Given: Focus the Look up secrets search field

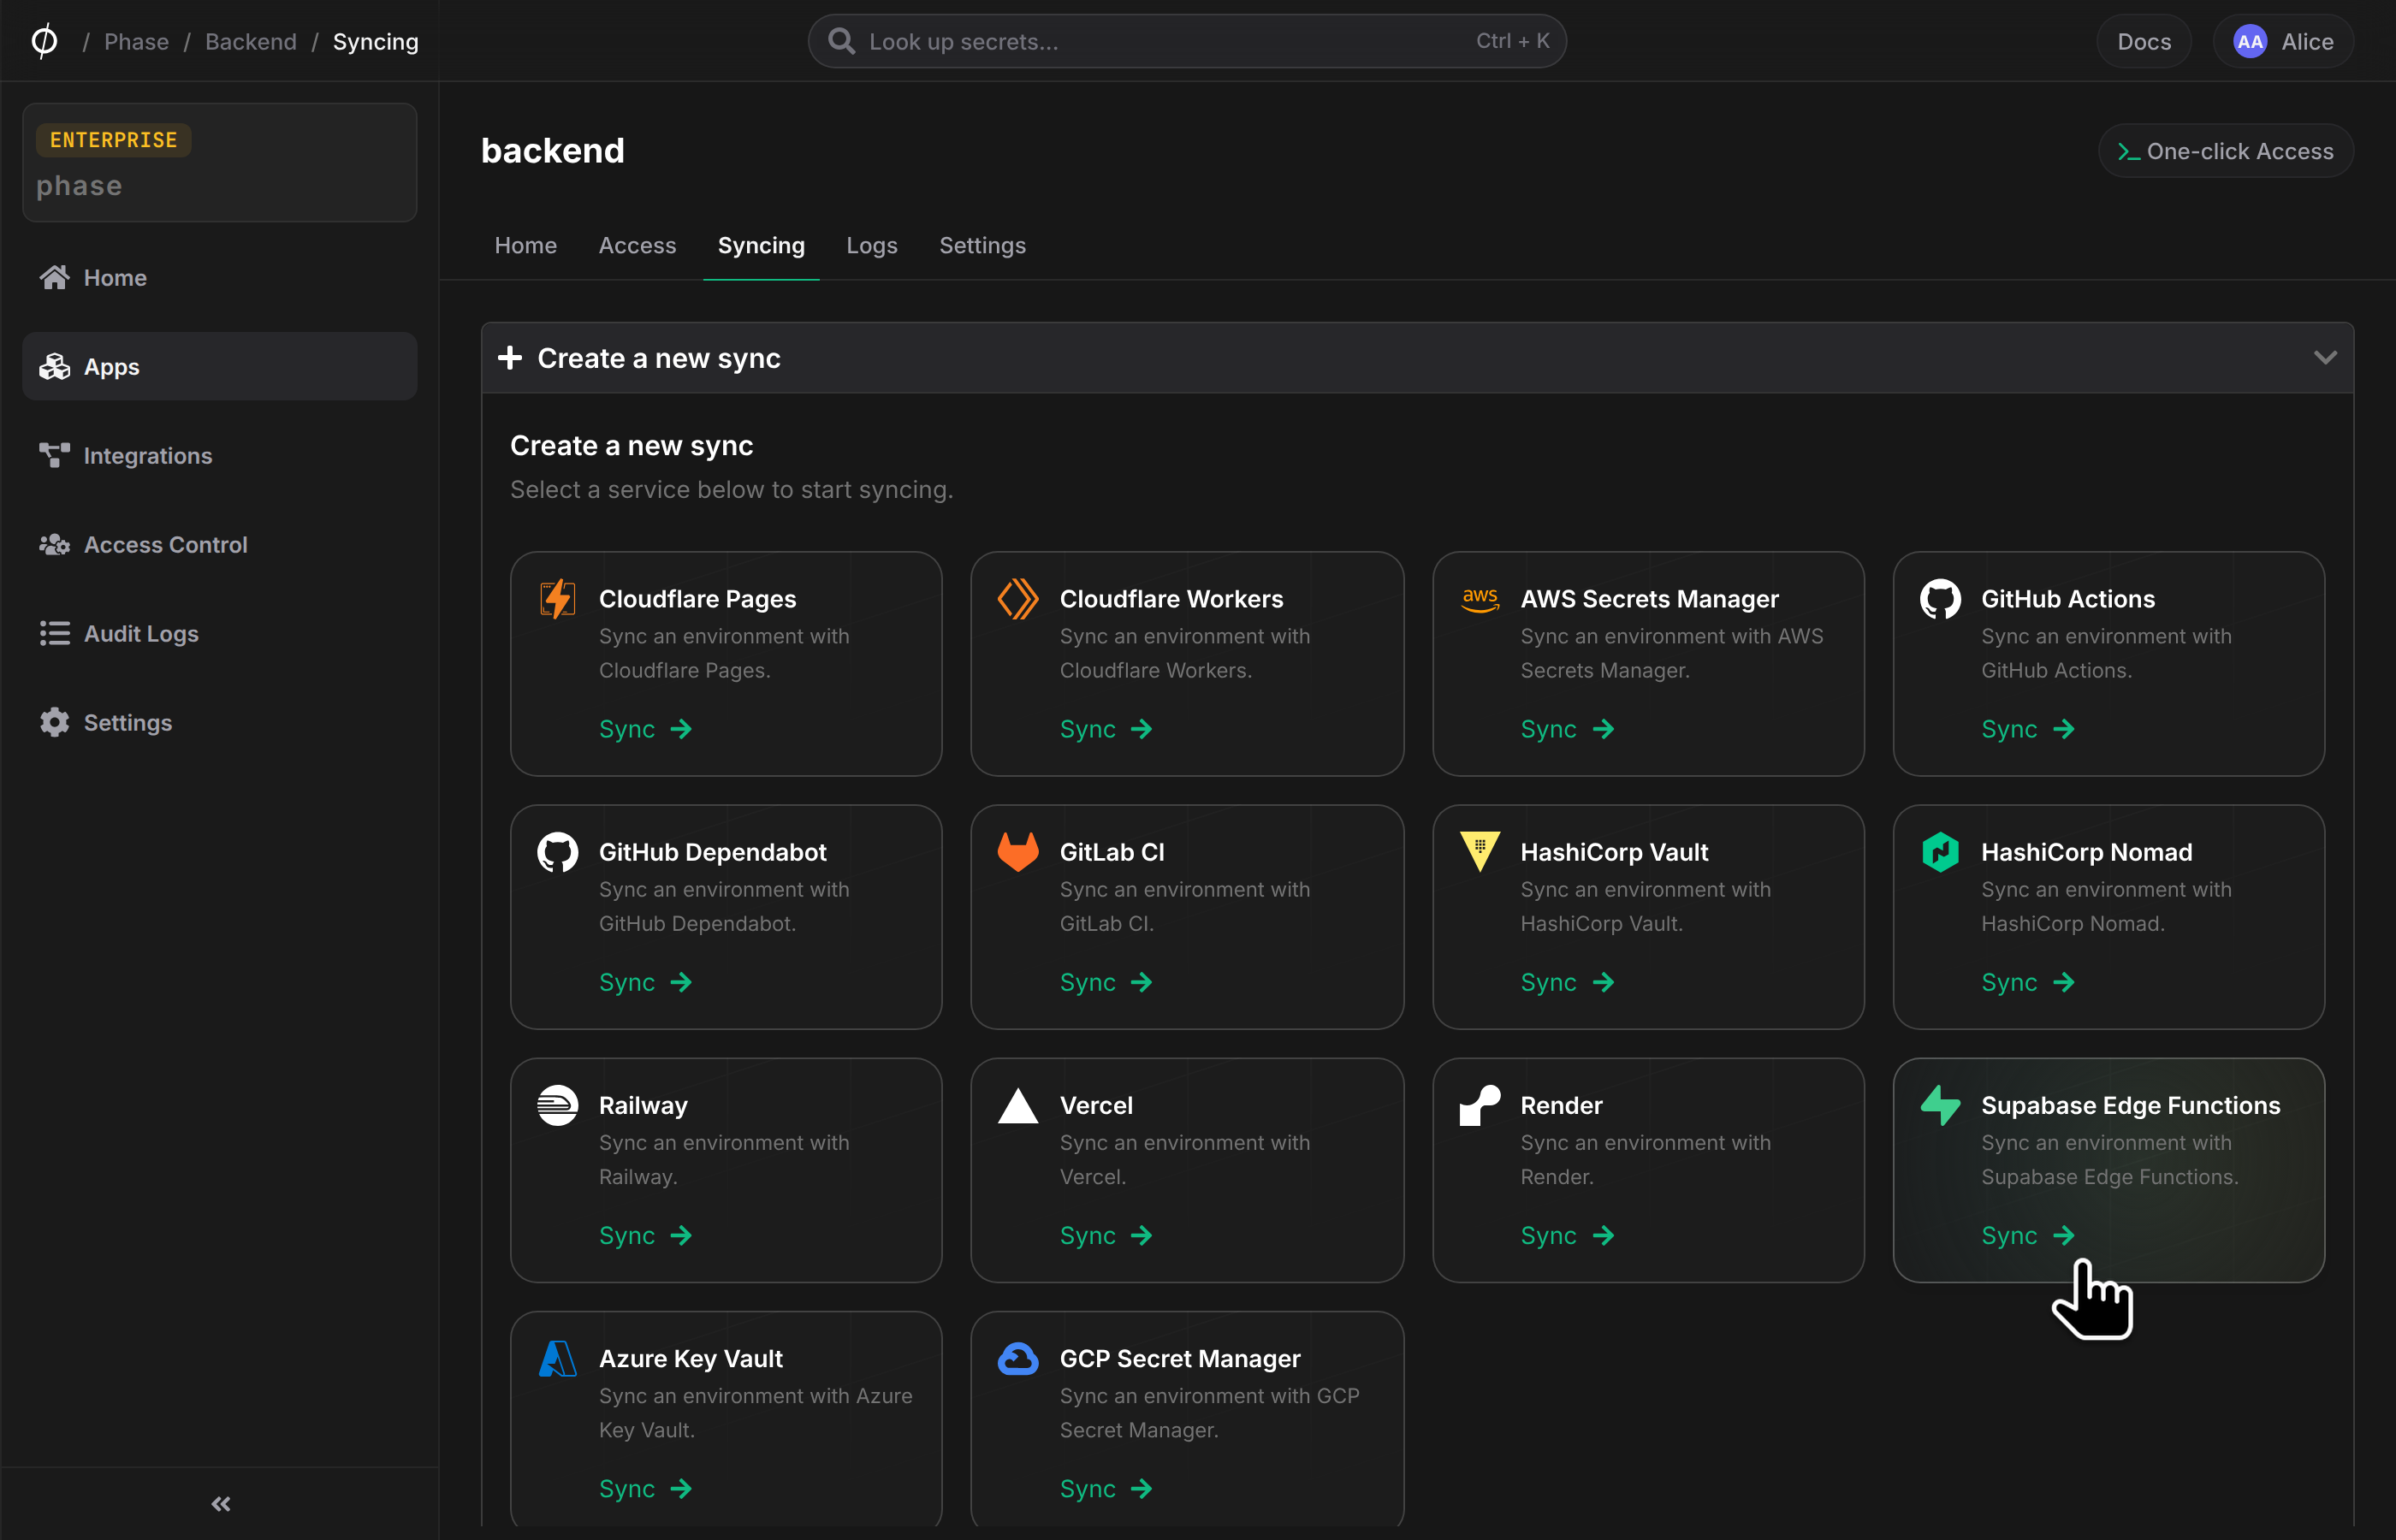Looking at the screenshot, I should click(1187, 41).
